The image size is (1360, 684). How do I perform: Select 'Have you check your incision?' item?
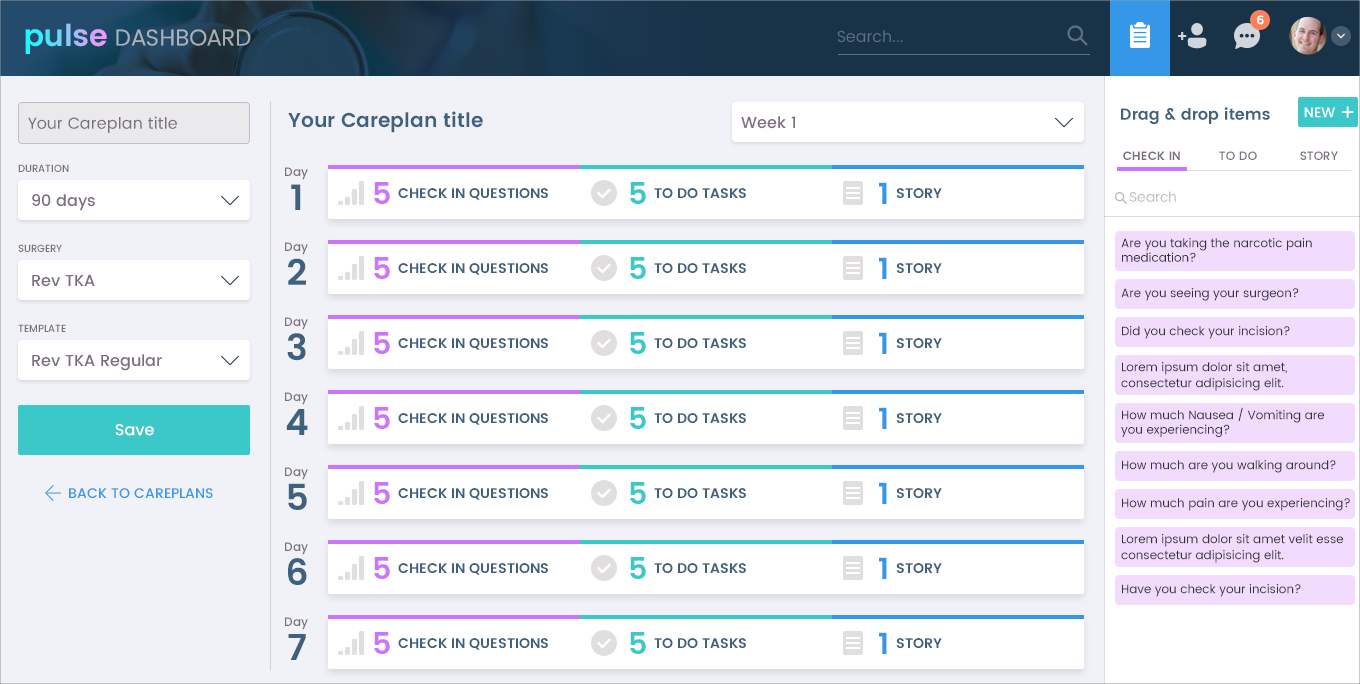(1234, 589)
